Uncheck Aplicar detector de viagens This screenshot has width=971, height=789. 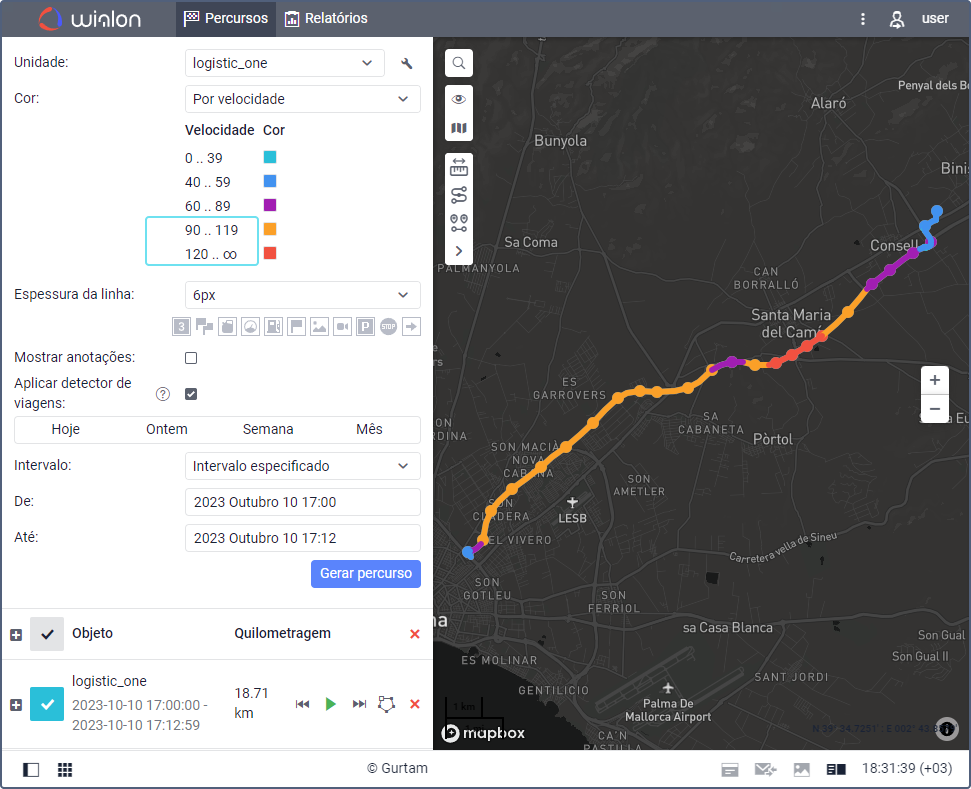tap(191, 394)
